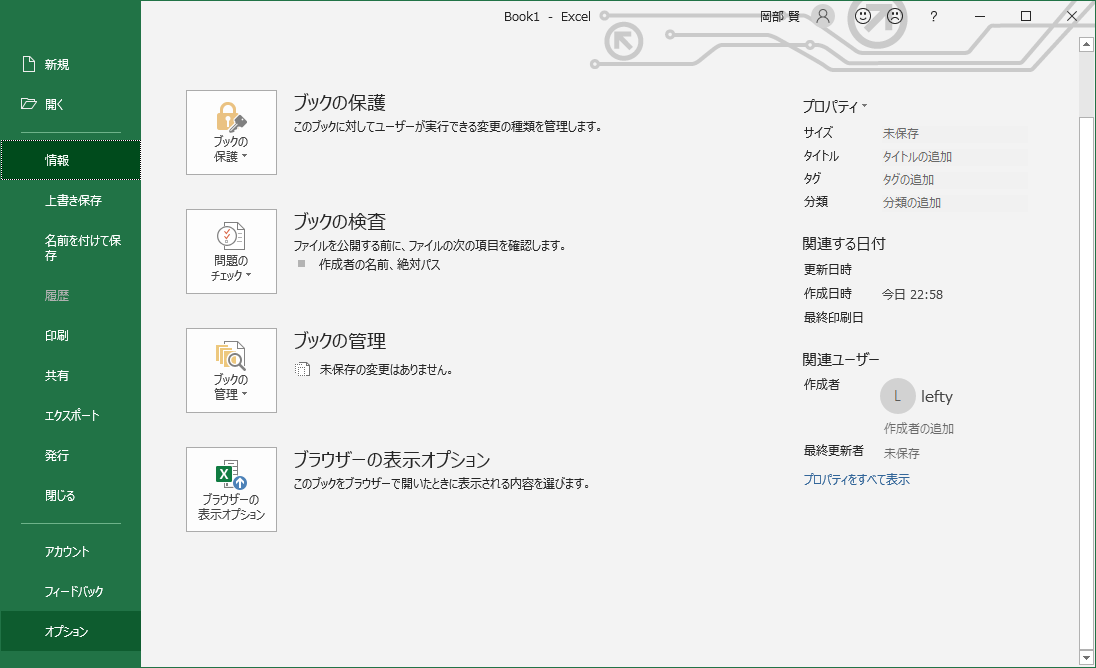Click the question mark help icon
This screenshot has width=1096, height=668.
pos(933,16)
